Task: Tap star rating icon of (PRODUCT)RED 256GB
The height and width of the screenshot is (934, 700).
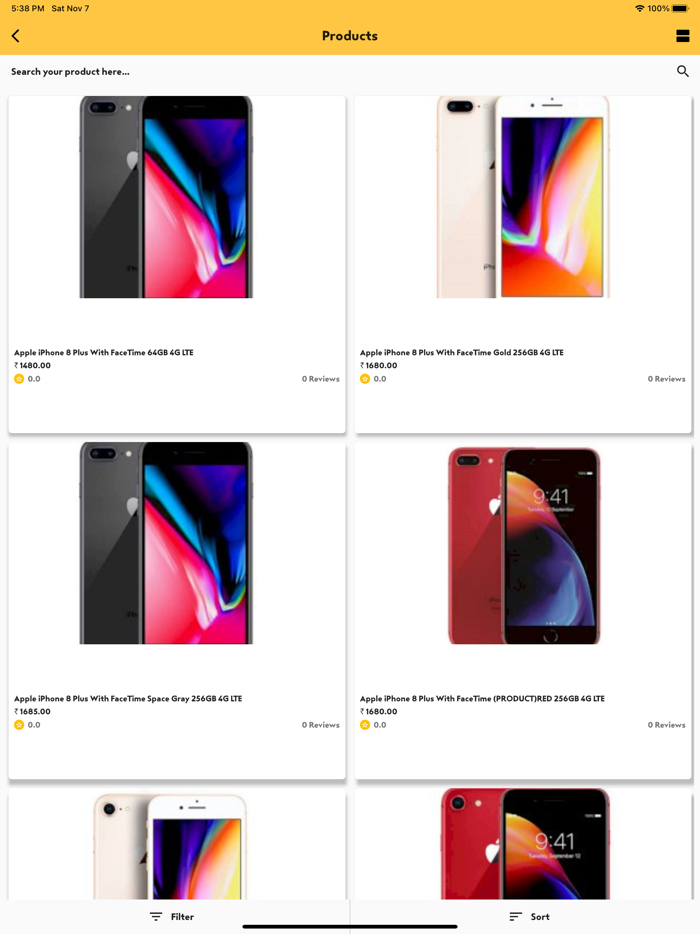Action: tap(365, 725)
